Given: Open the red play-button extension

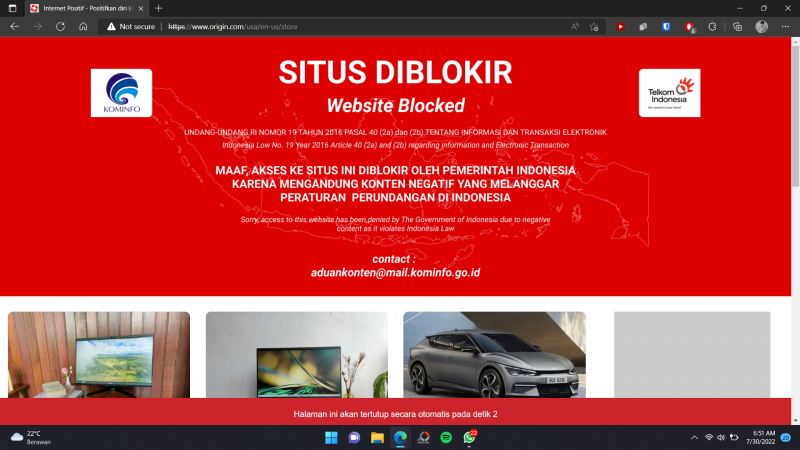Looking at the screenshot, I should [x=620, y=27].
